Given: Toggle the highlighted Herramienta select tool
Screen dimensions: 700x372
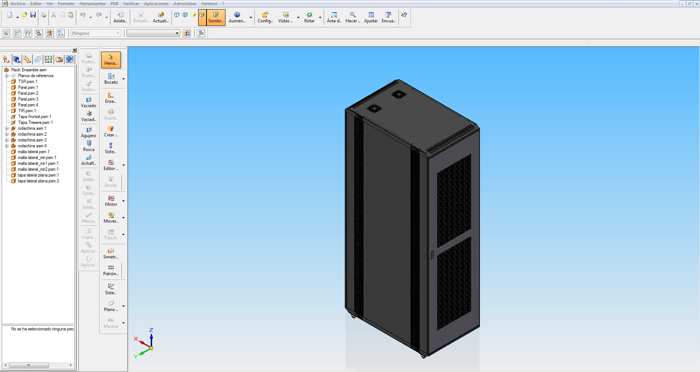Looking at the screenshot, I should click(111, 60).
